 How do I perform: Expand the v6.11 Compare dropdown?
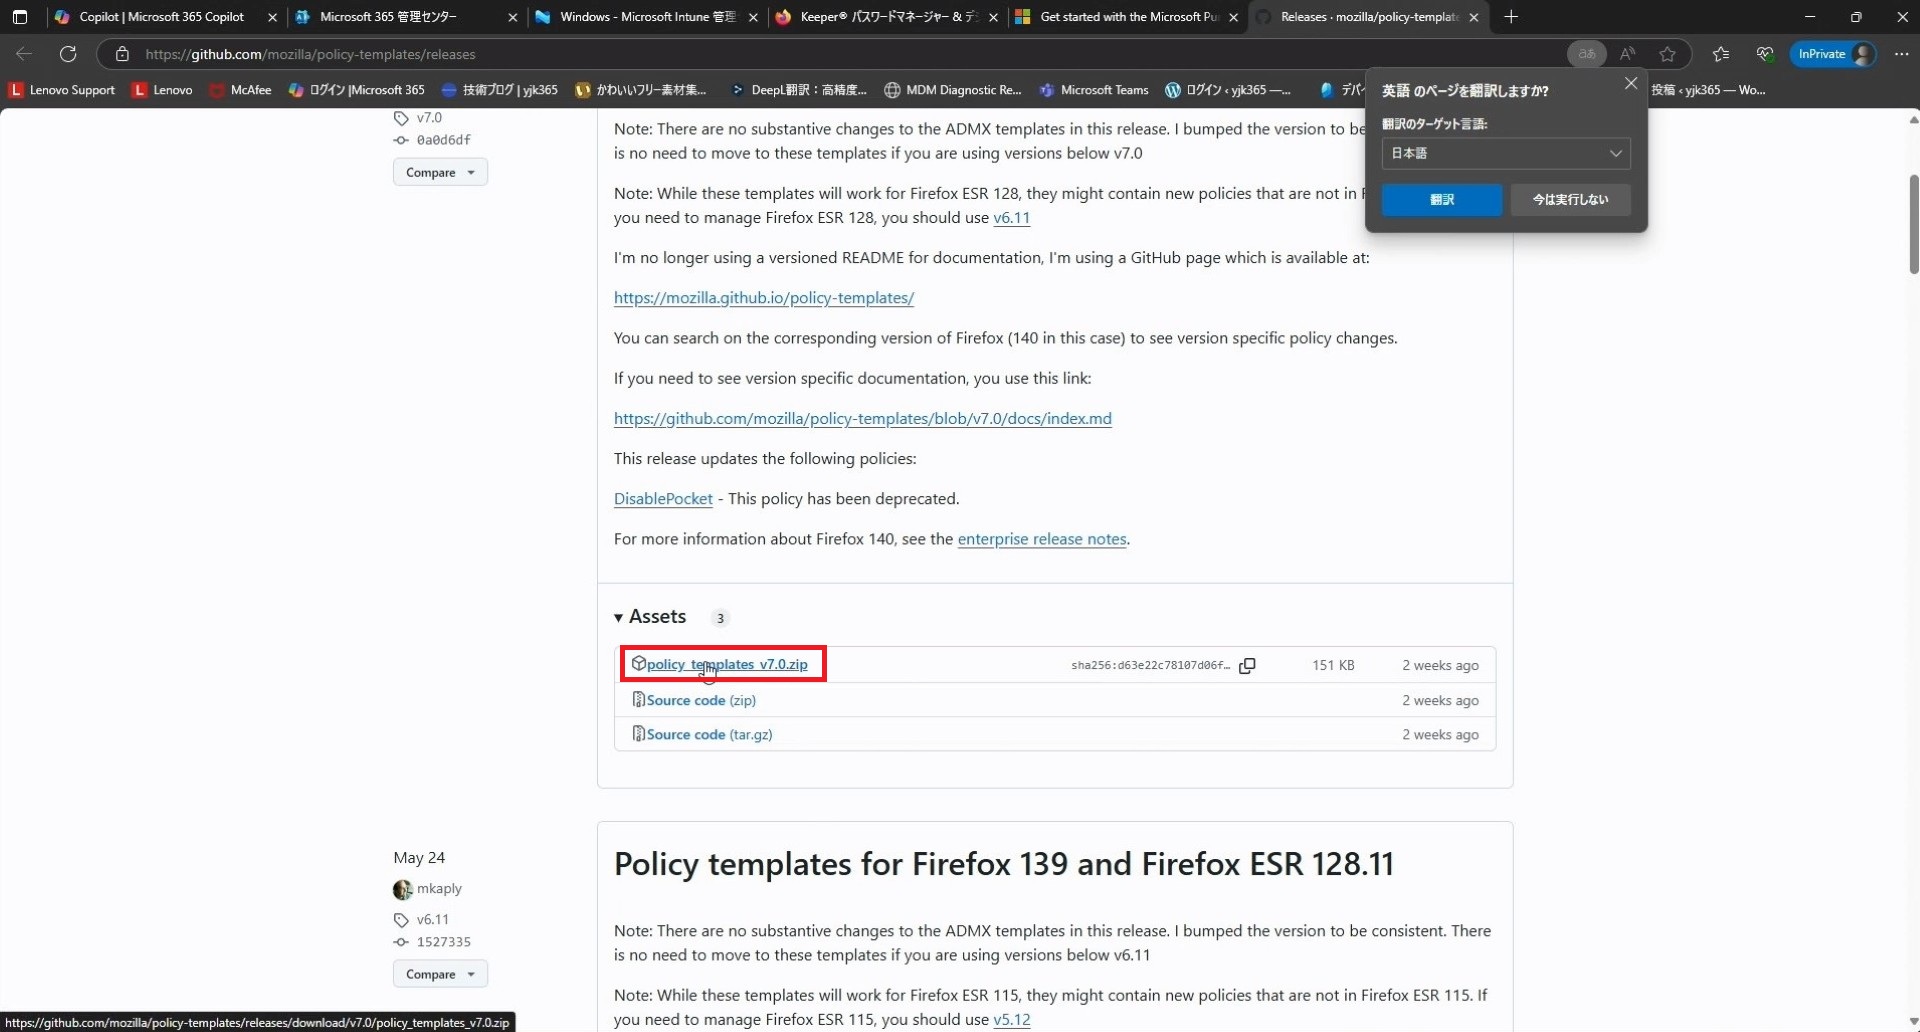point(440,974)
